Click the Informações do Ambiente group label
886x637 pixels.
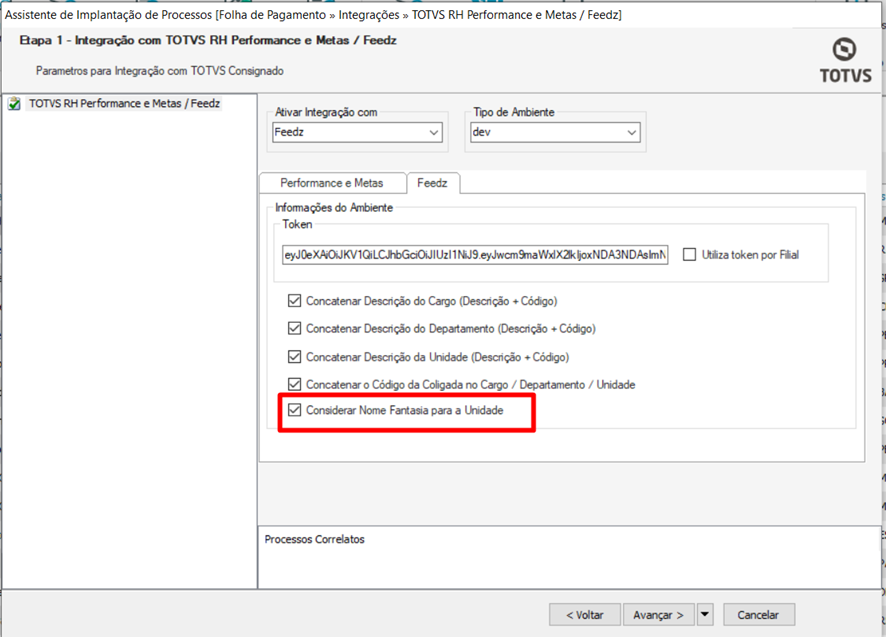pos(334,207)
